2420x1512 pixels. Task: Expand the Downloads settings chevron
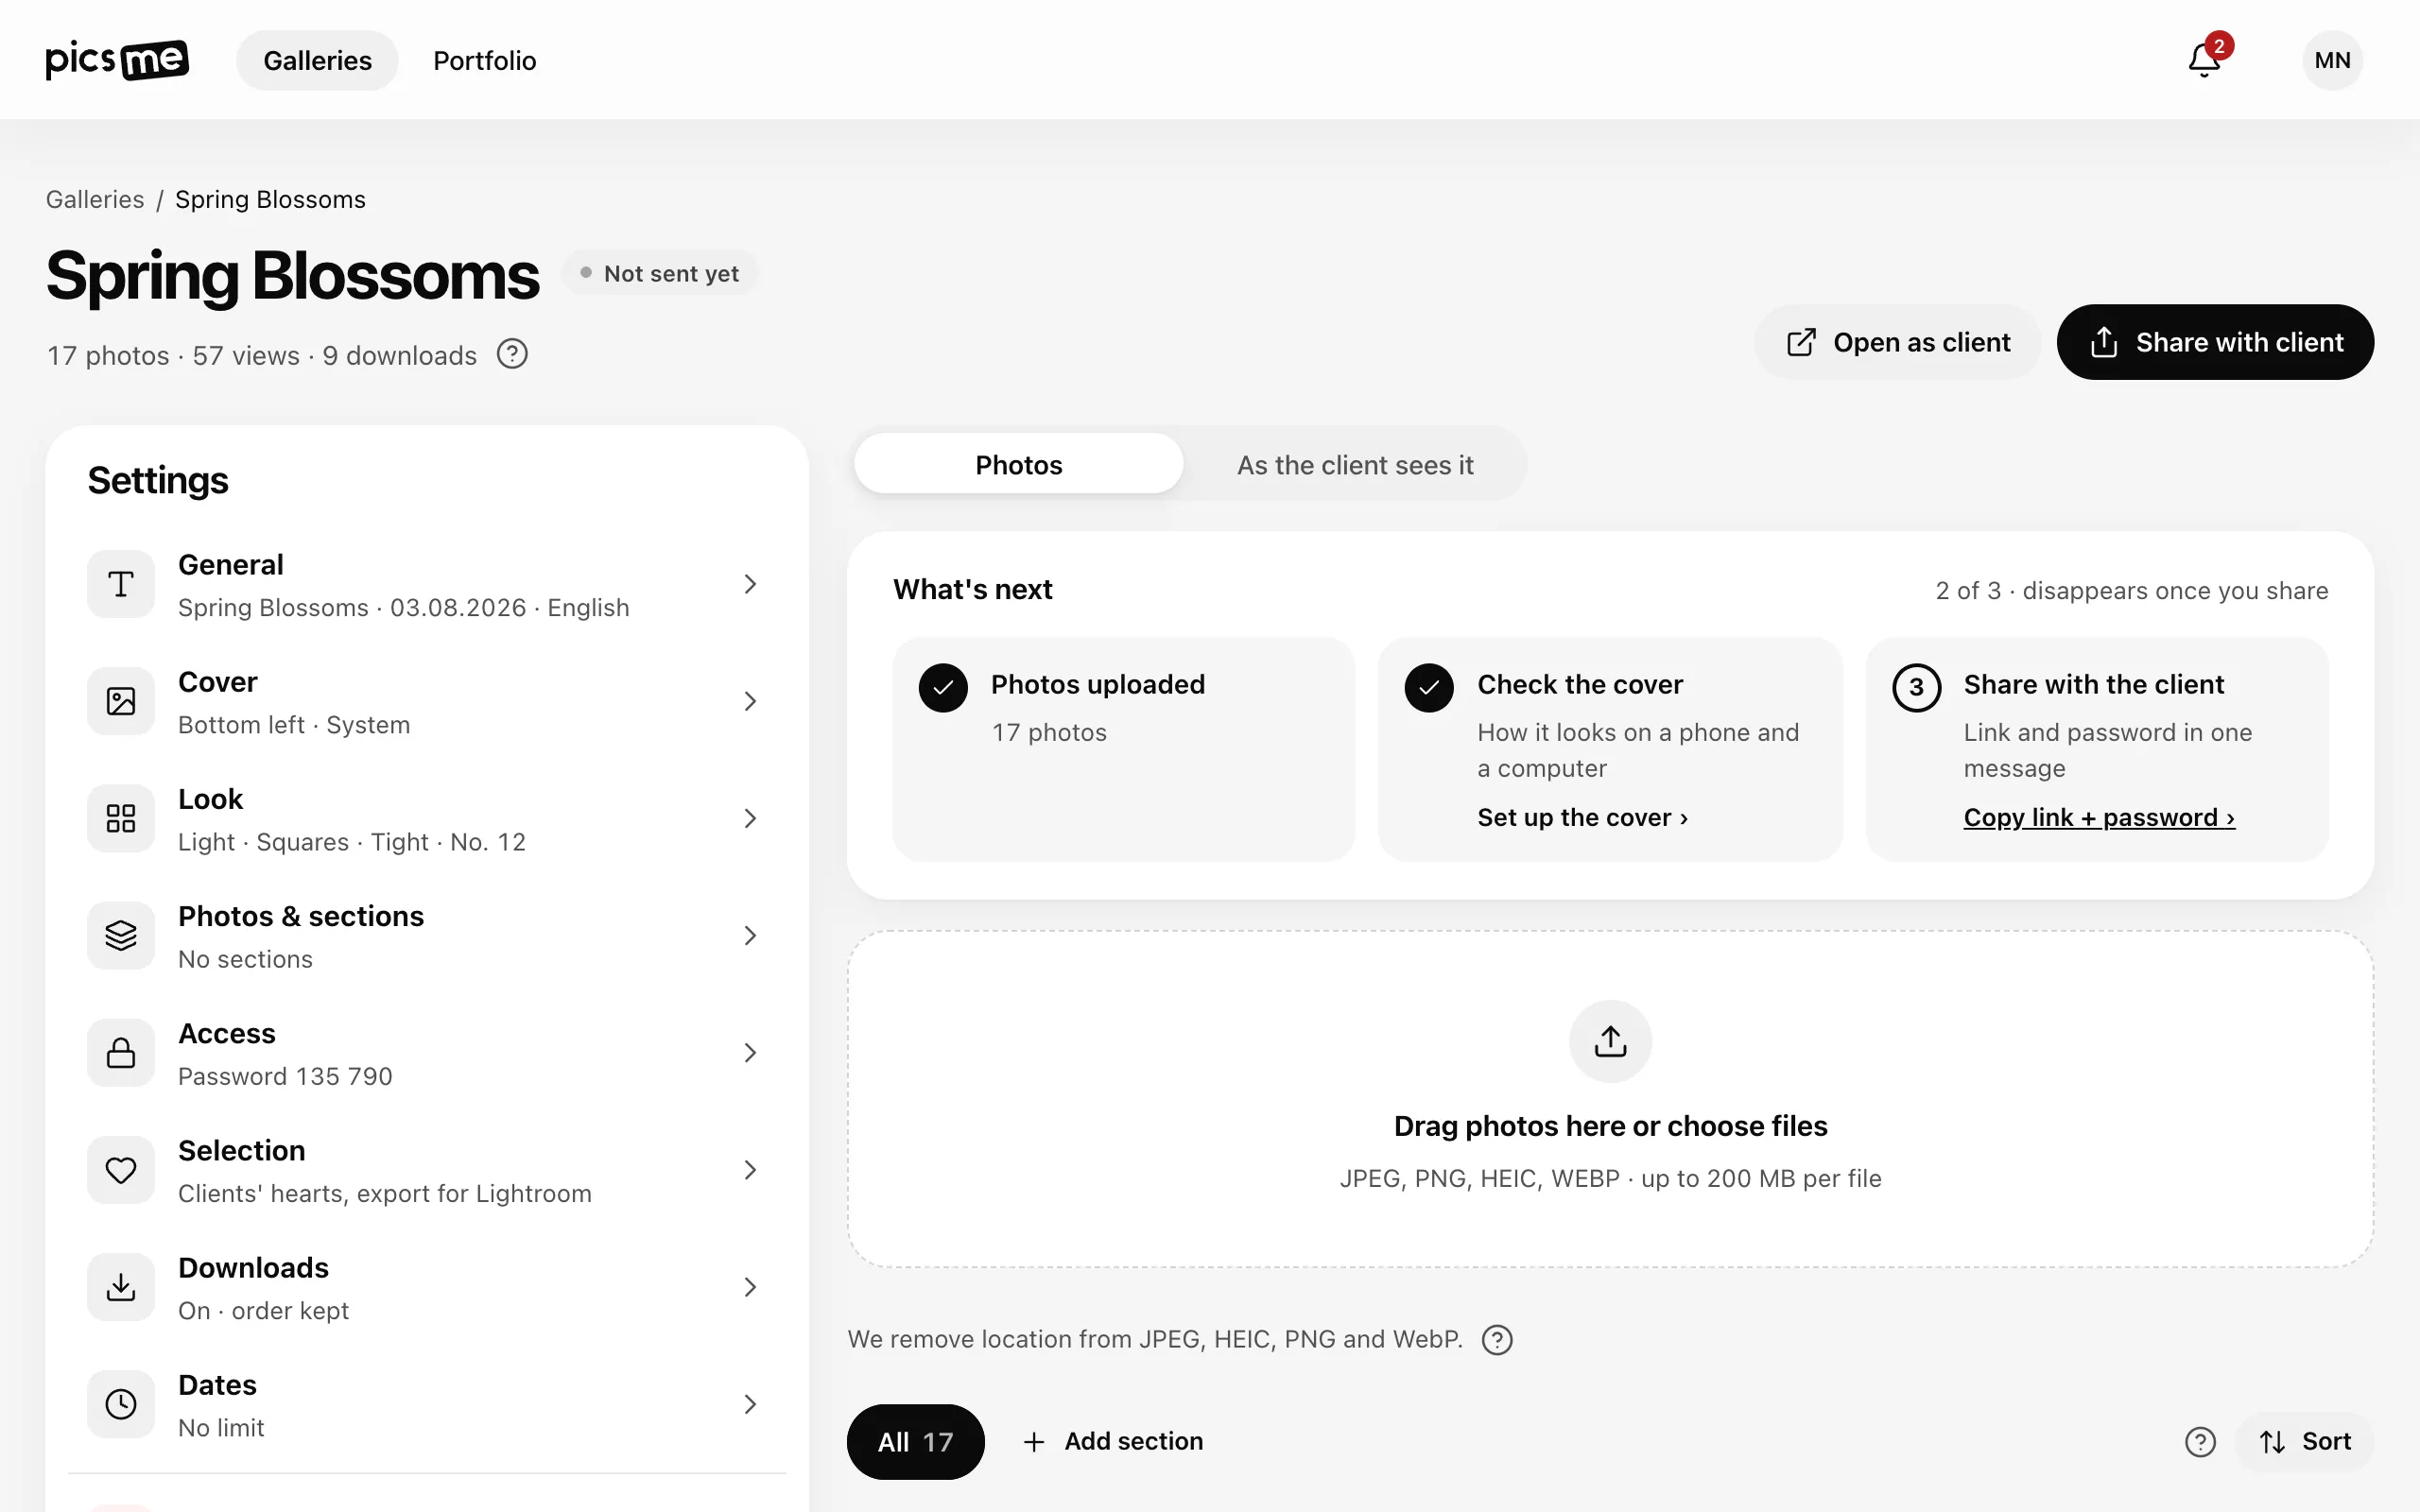[x=750, y=1287]
